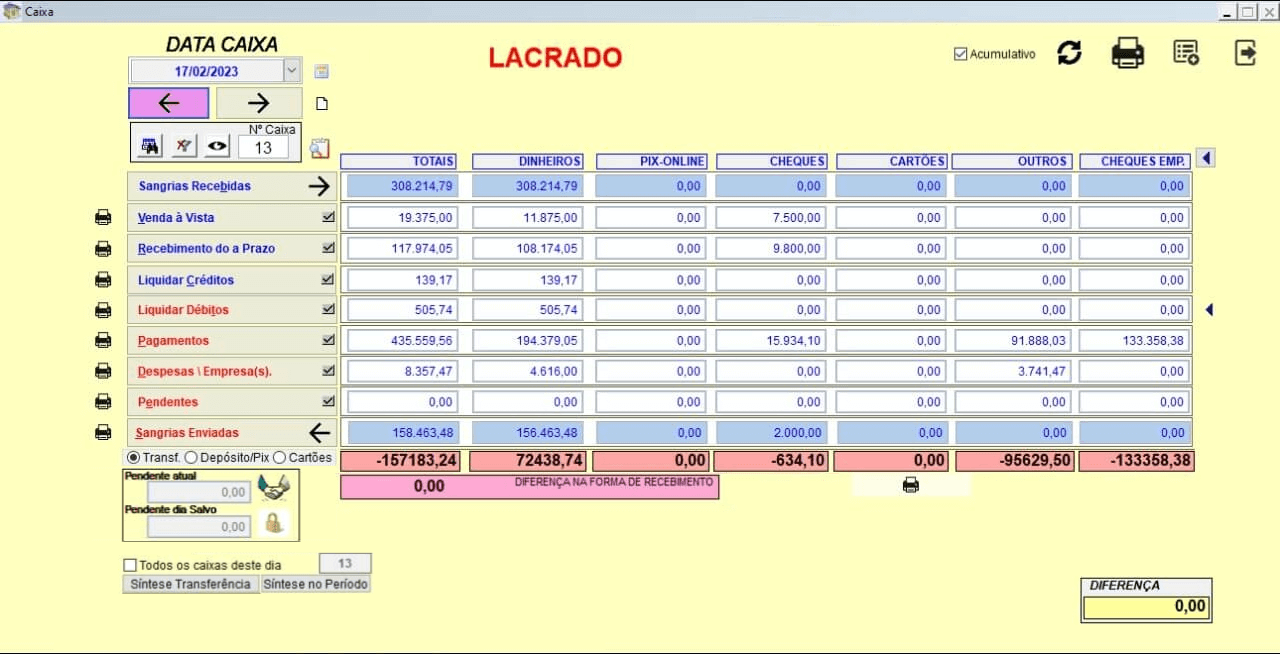Click the handshake icon beside Pendente atual
Image resolution: width=1280 pixels, height=654 pixels.
click(x=273, y=488)
